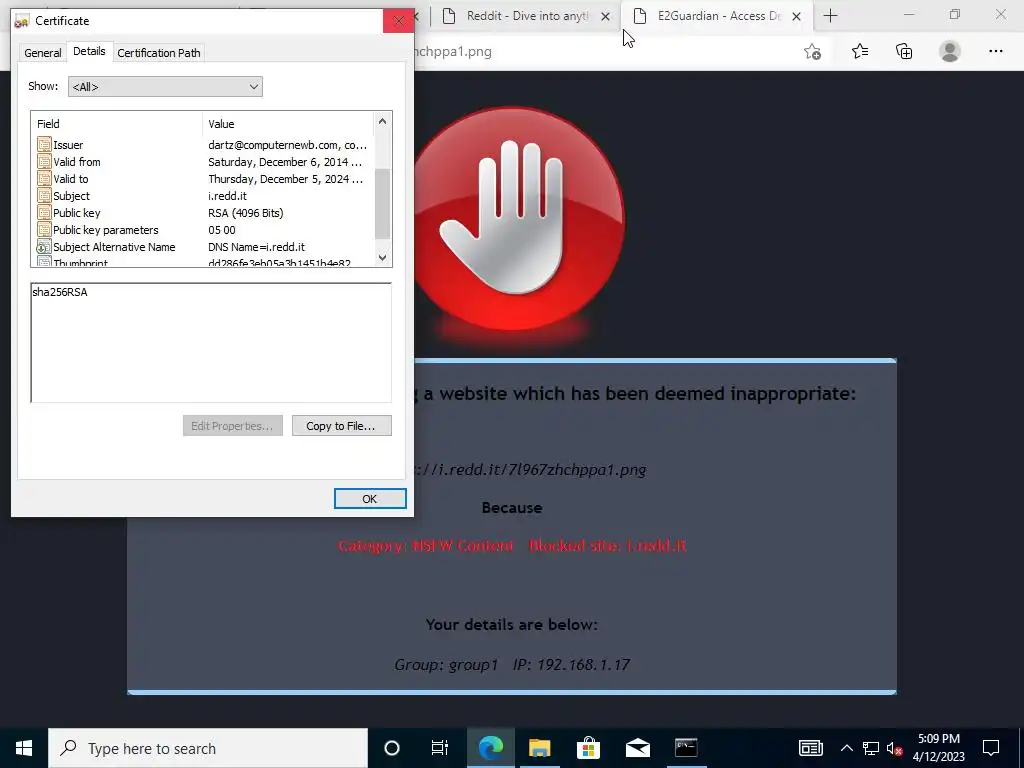Click the Type here to search box
The image size is (1024, 768).
[208, 748]
